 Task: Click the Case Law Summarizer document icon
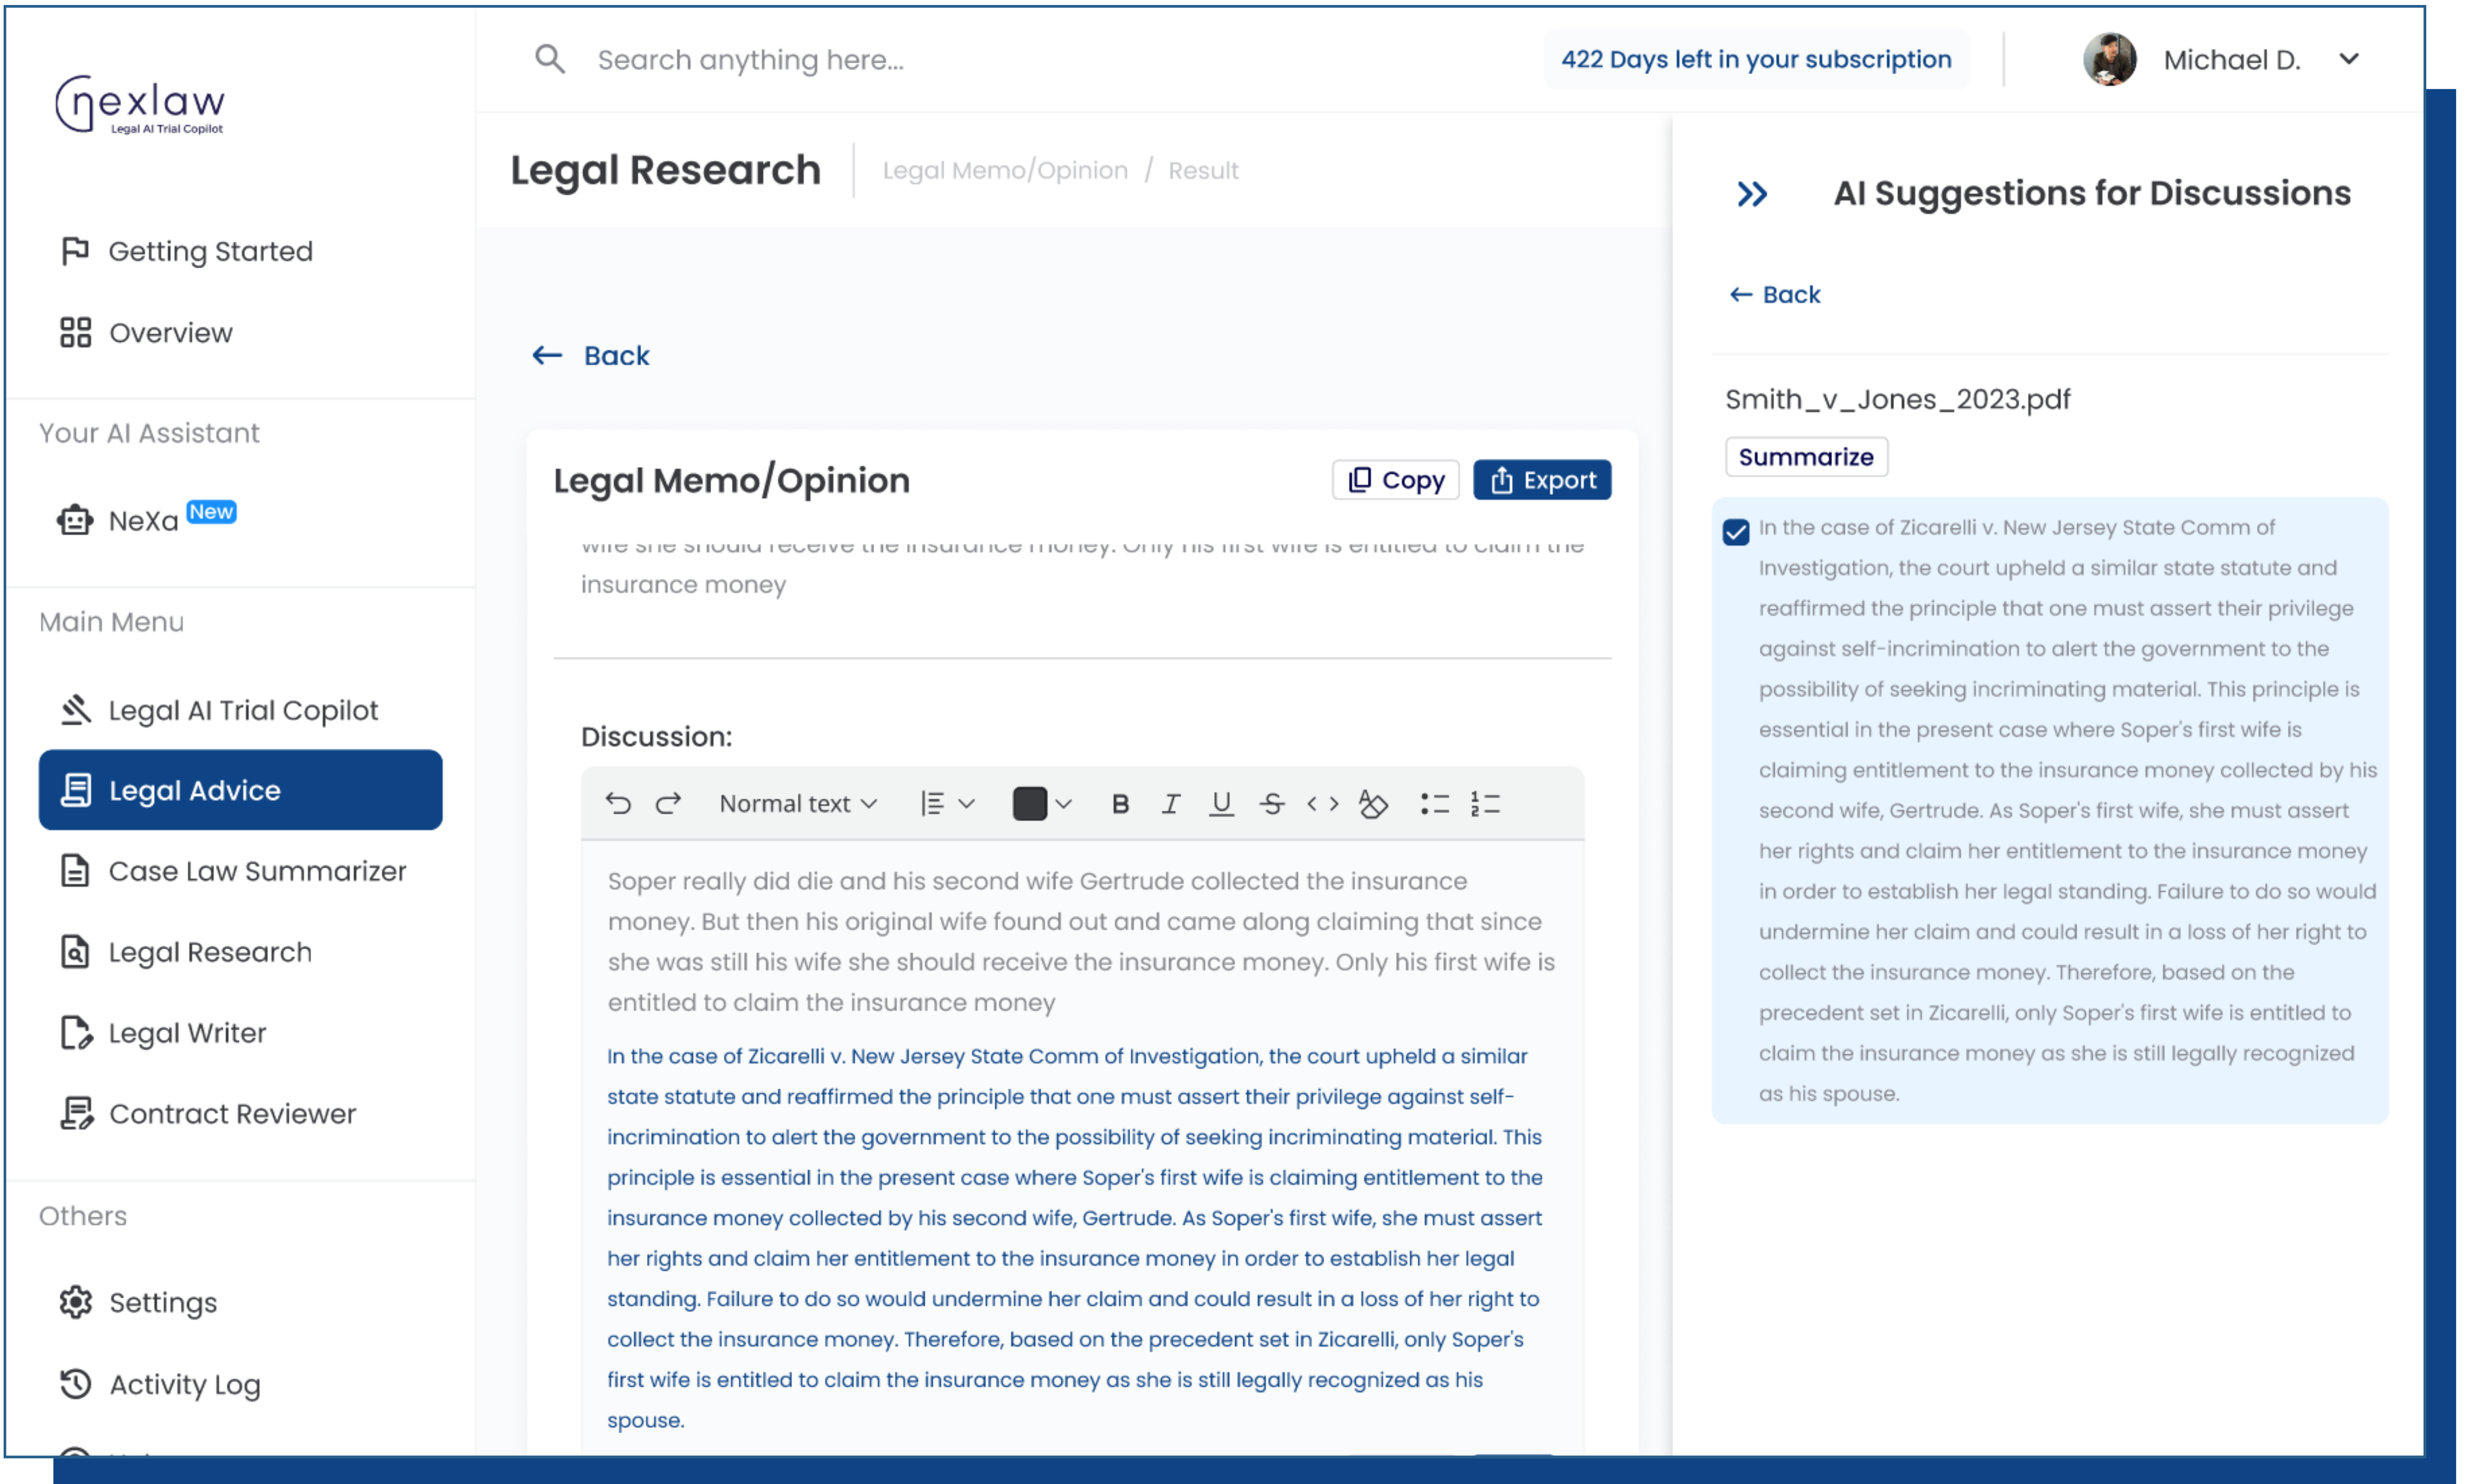[x=75, y=871]
